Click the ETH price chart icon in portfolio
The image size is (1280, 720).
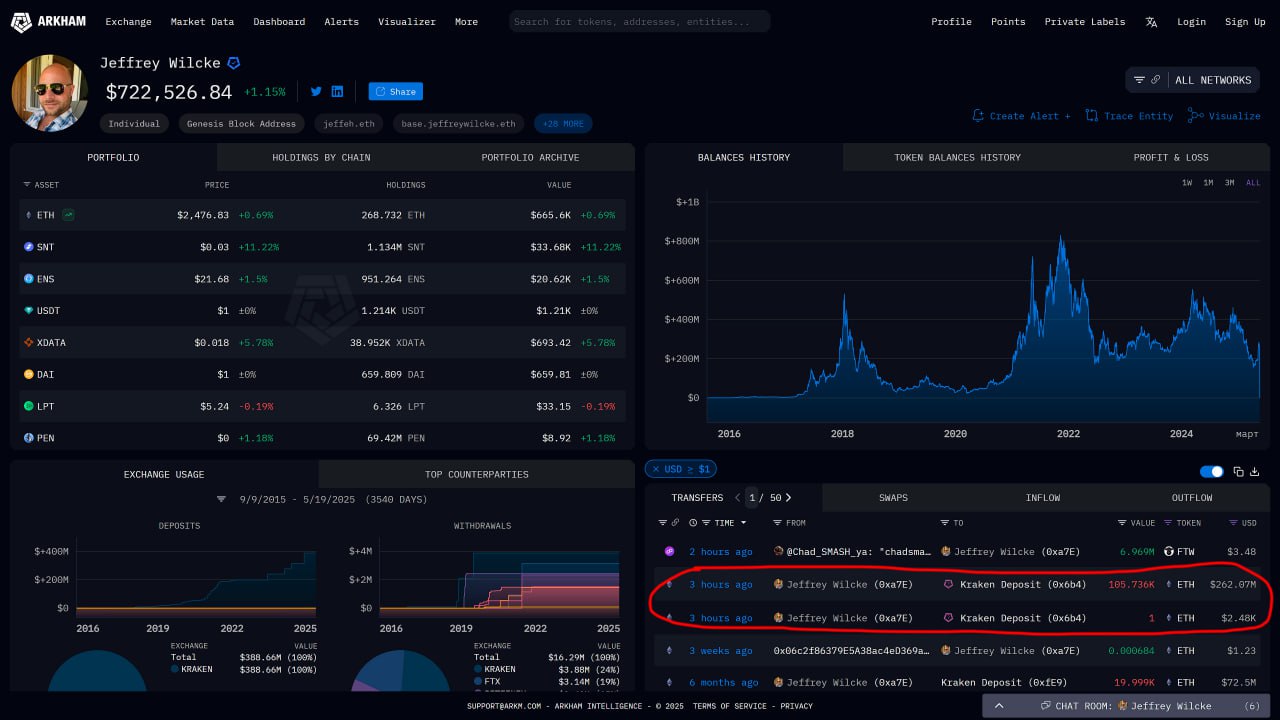(68, 215)
